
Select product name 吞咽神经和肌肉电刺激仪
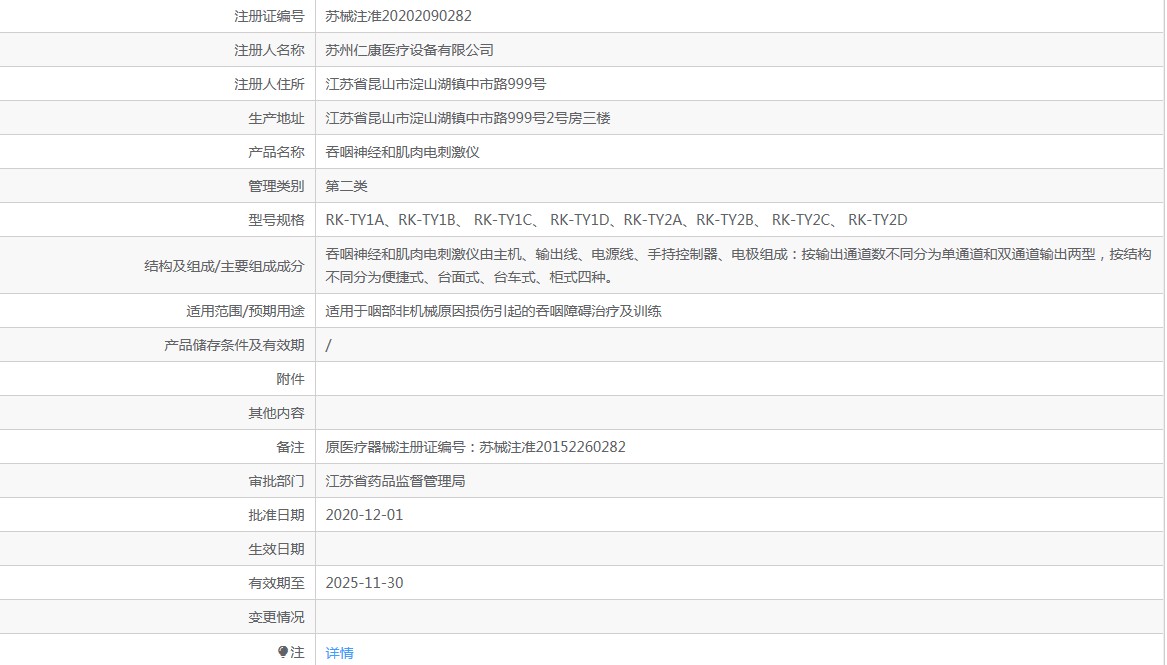(x=402, y=152)
